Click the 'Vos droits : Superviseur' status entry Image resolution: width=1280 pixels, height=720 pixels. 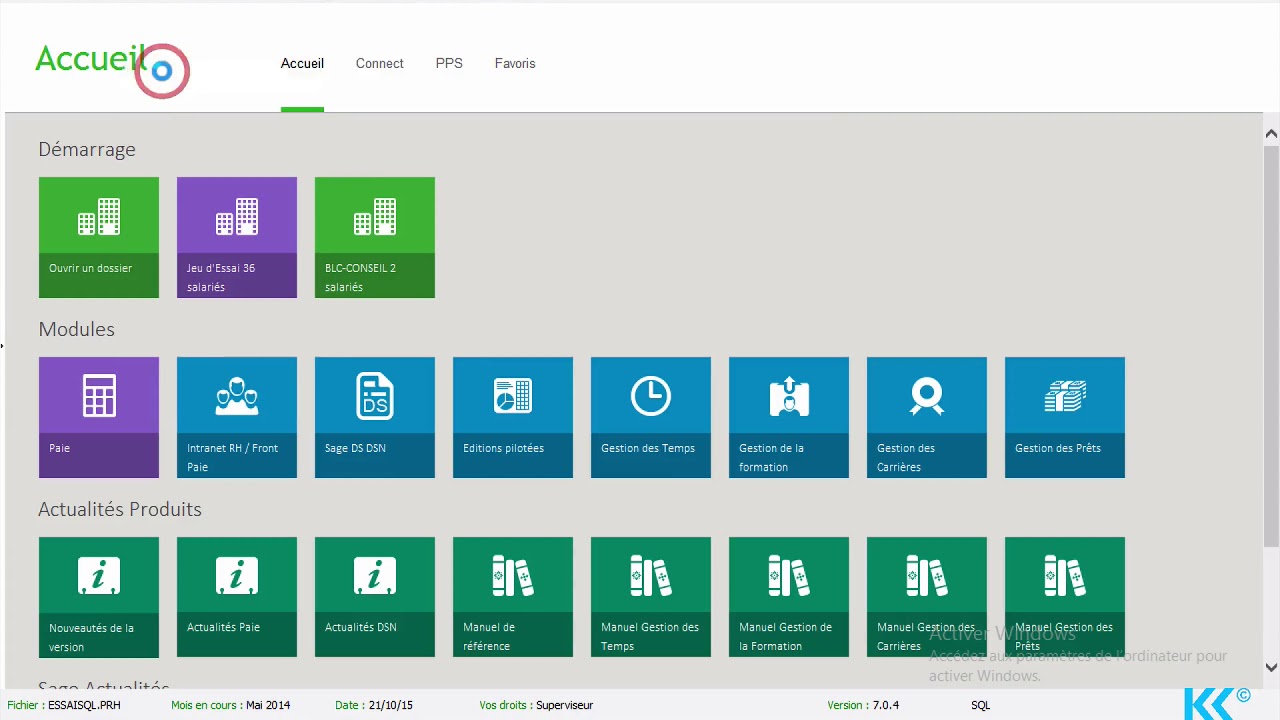click(536, 705)
